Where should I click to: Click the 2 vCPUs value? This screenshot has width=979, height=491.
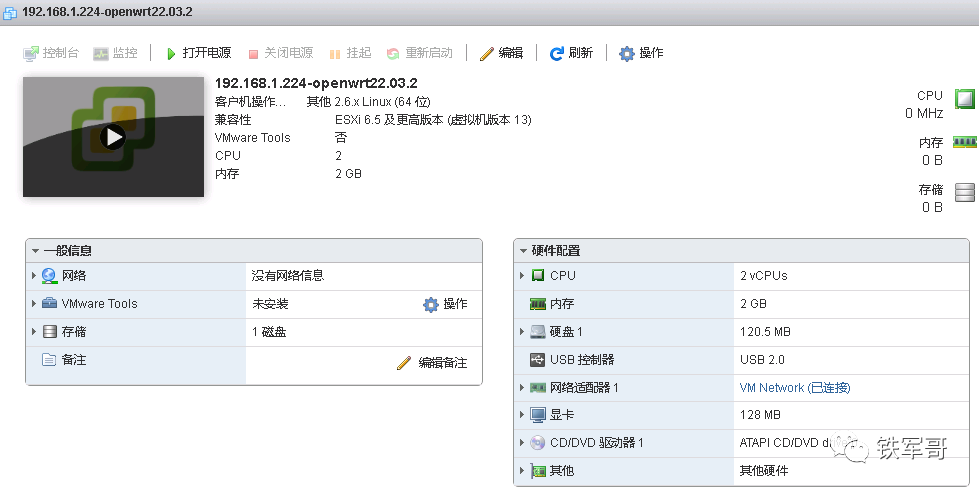pos(764,275)
